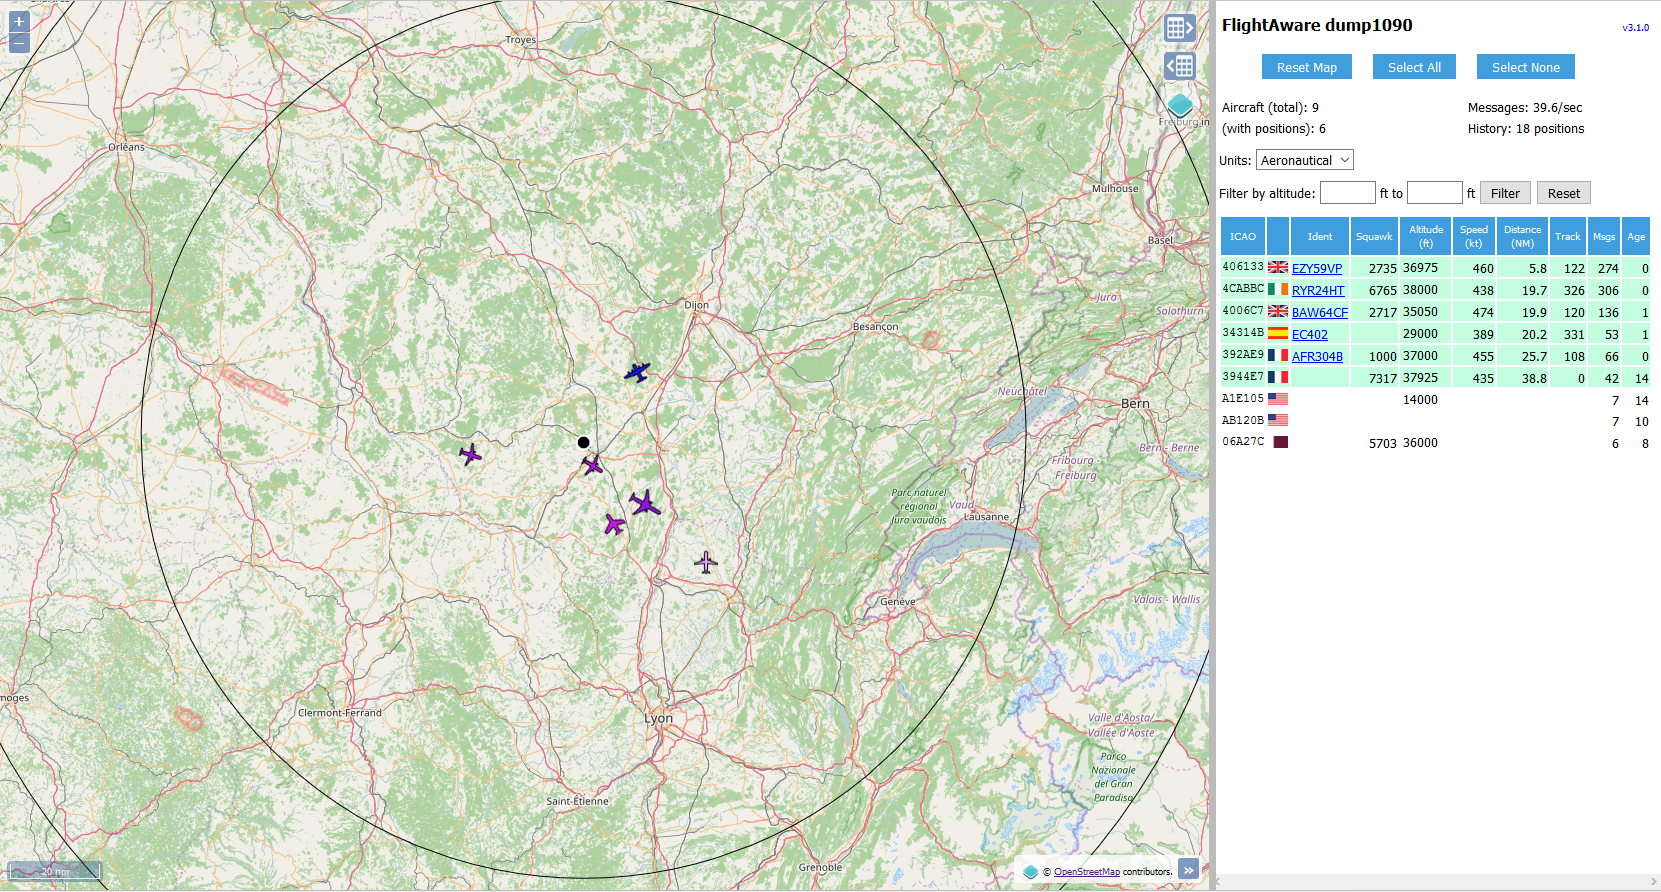Apply altitude filter with Filter button

tap(1505, 193)
